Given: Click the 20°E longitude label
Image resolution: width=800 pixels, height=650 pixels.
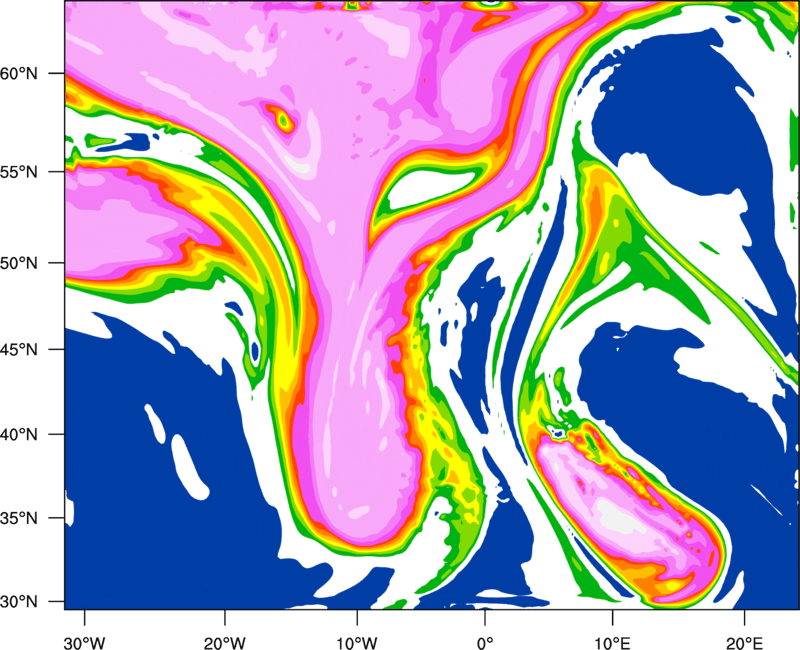Looking at the screenshot, I should [x=744, y=643].
